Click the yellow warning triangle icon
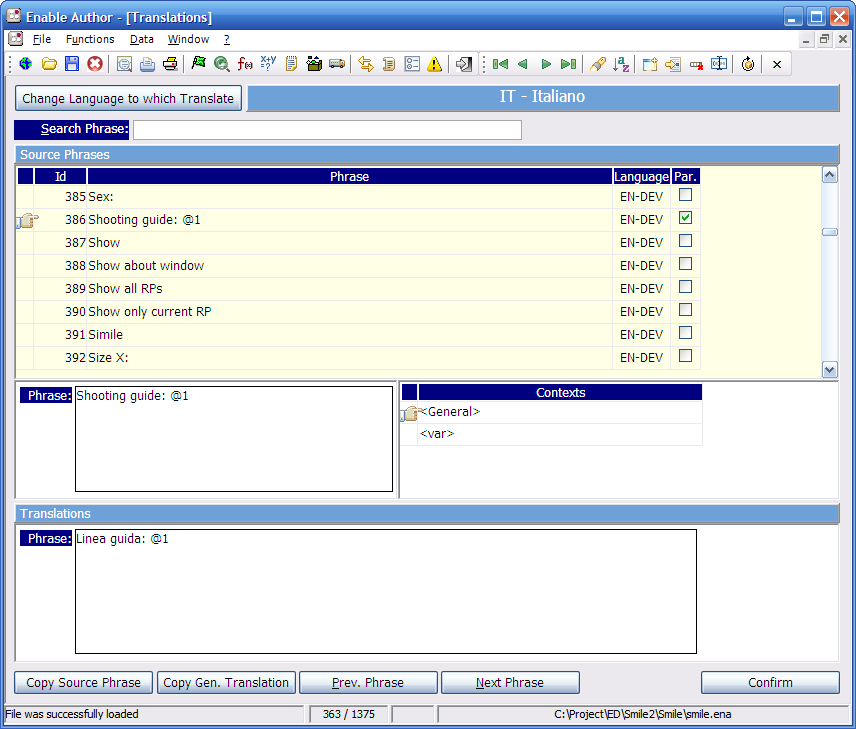The image size is (856, 729). point(434,64)
